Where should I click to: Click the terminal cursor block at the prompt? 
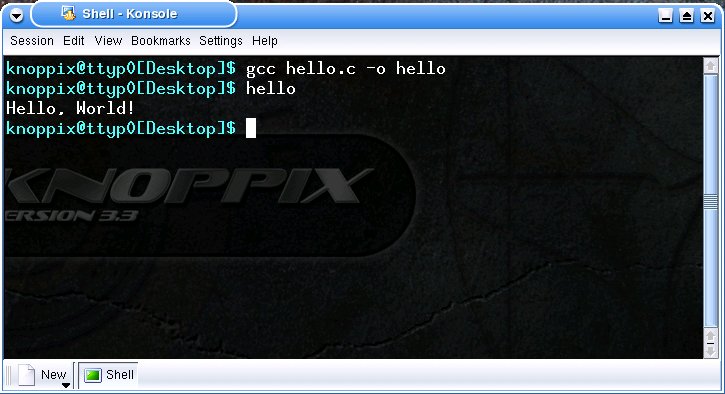[x=251, y=128]
